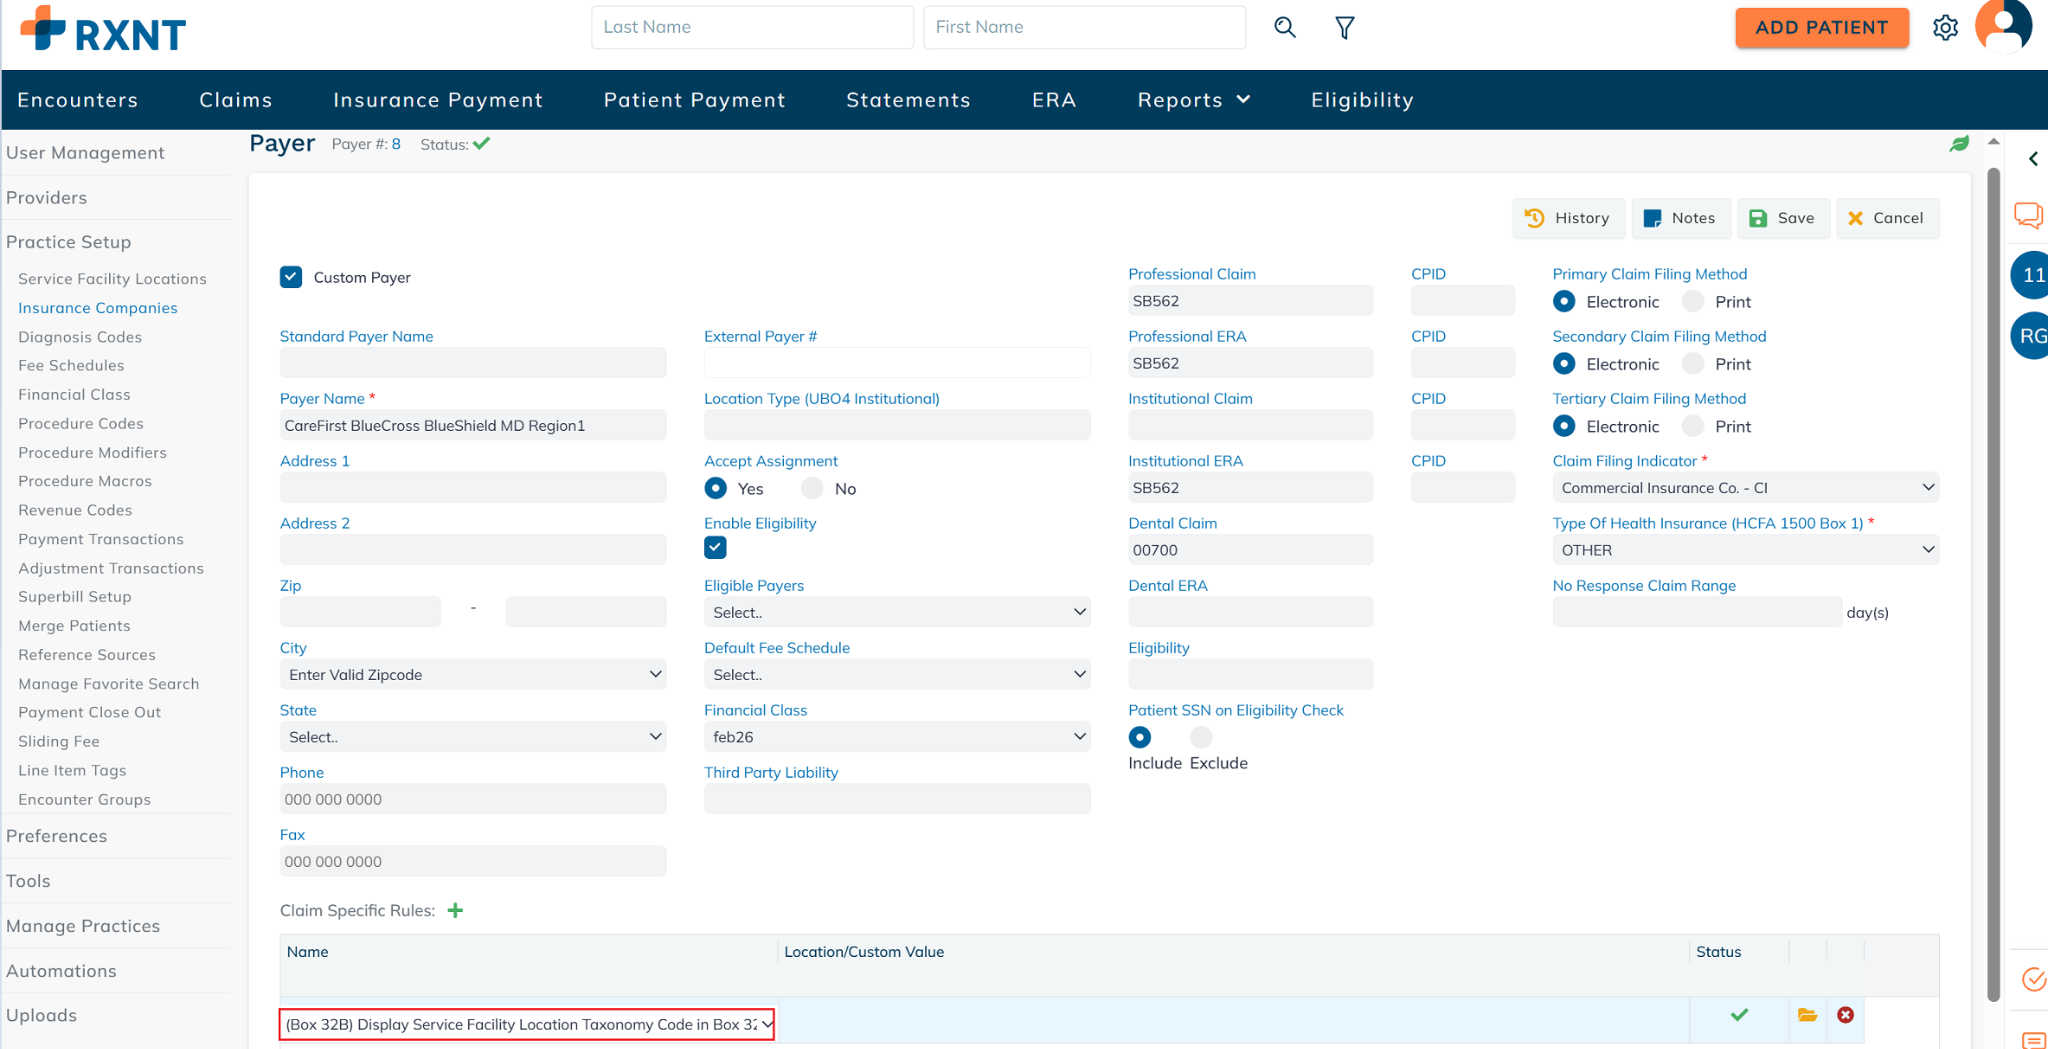Add a claim specific rule with green plus

[x=456, y=910]
